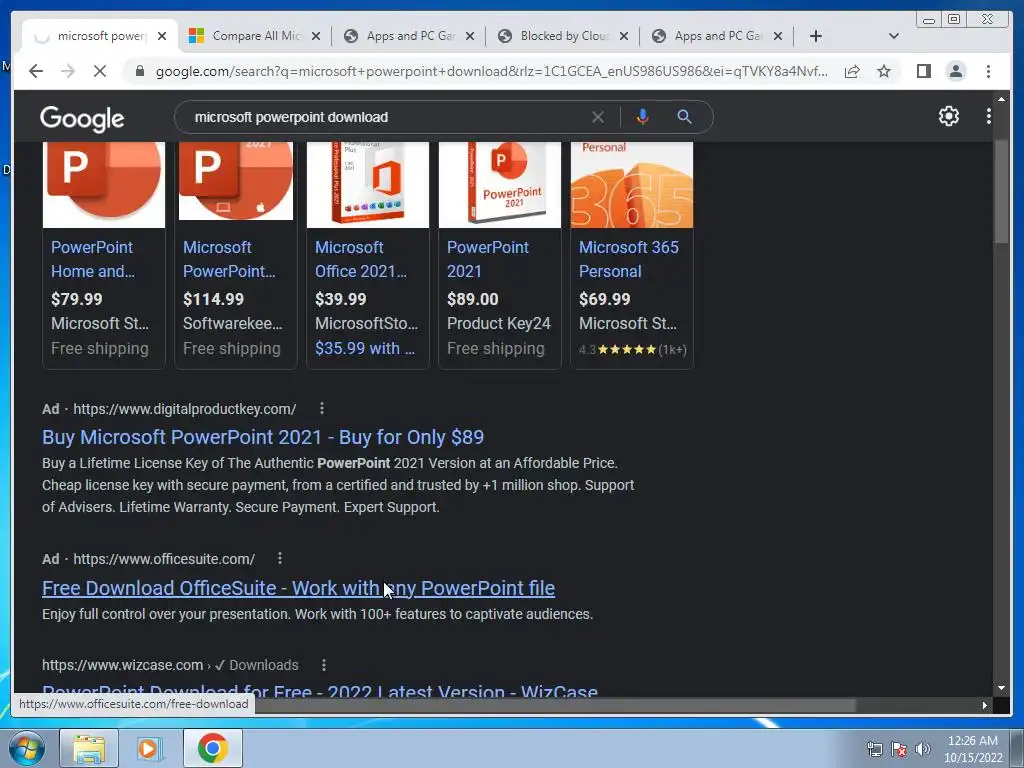Image resolution: width=1024 pixels, height=768 pixels.
Task: Click the horizontal scrollbar right arrow
Action: [x=984, y=705]
